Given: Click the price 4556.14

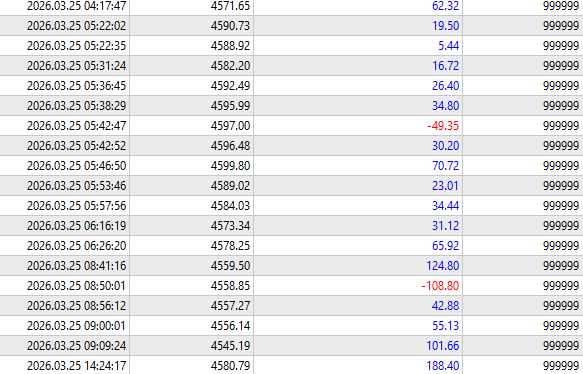Looking at the screenshot, I should 231,326.
